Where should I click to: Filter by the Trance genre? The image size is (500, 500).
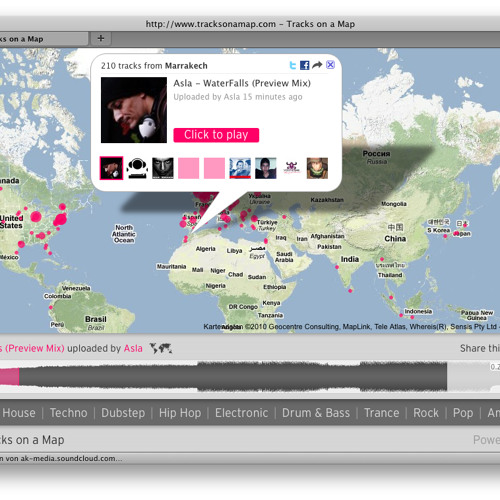(382, 413)
